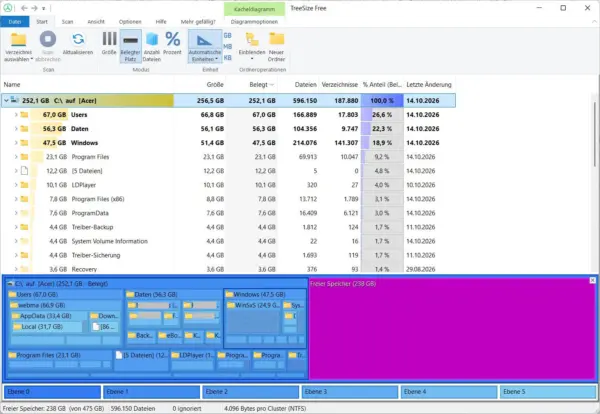
Task: Collapse the C:\ auf [Acer] root node
Action: coord(6,101)
